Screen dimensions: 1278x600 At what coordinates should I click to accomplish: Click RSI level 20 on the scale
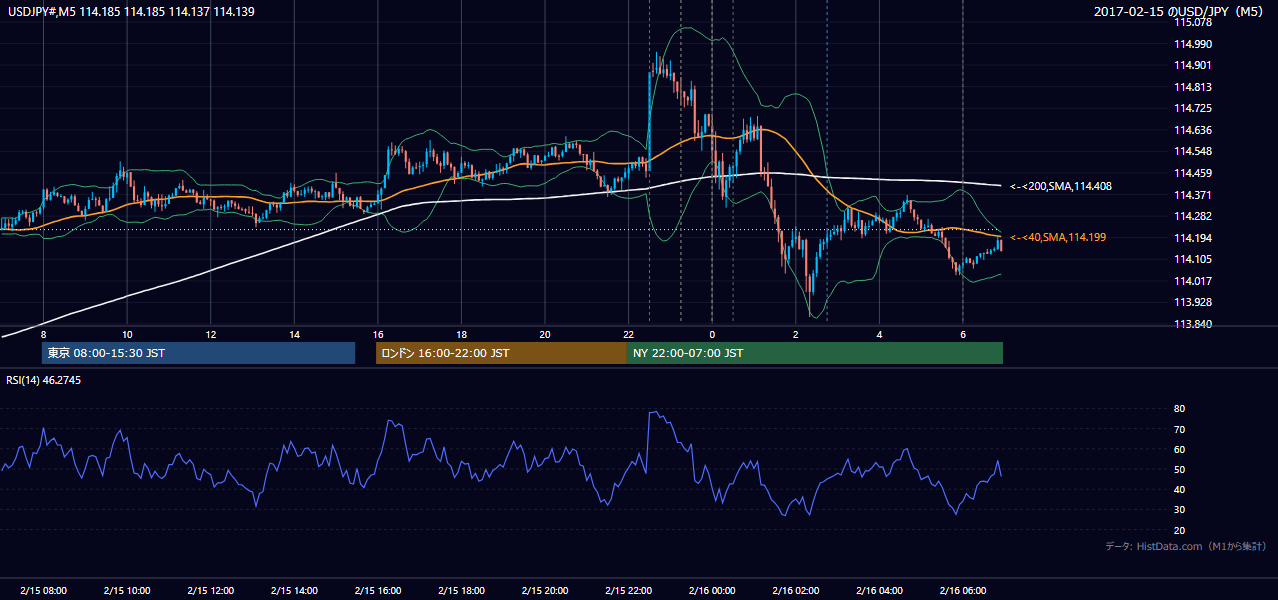[x=1179, y=530]
